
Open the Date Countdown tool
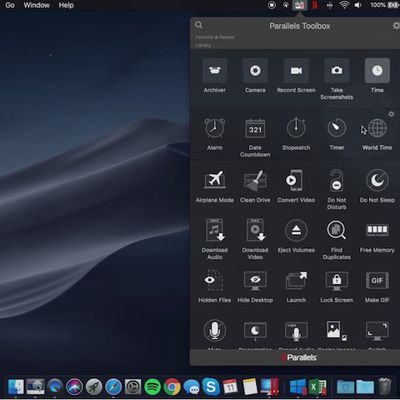tap(255, 128)
